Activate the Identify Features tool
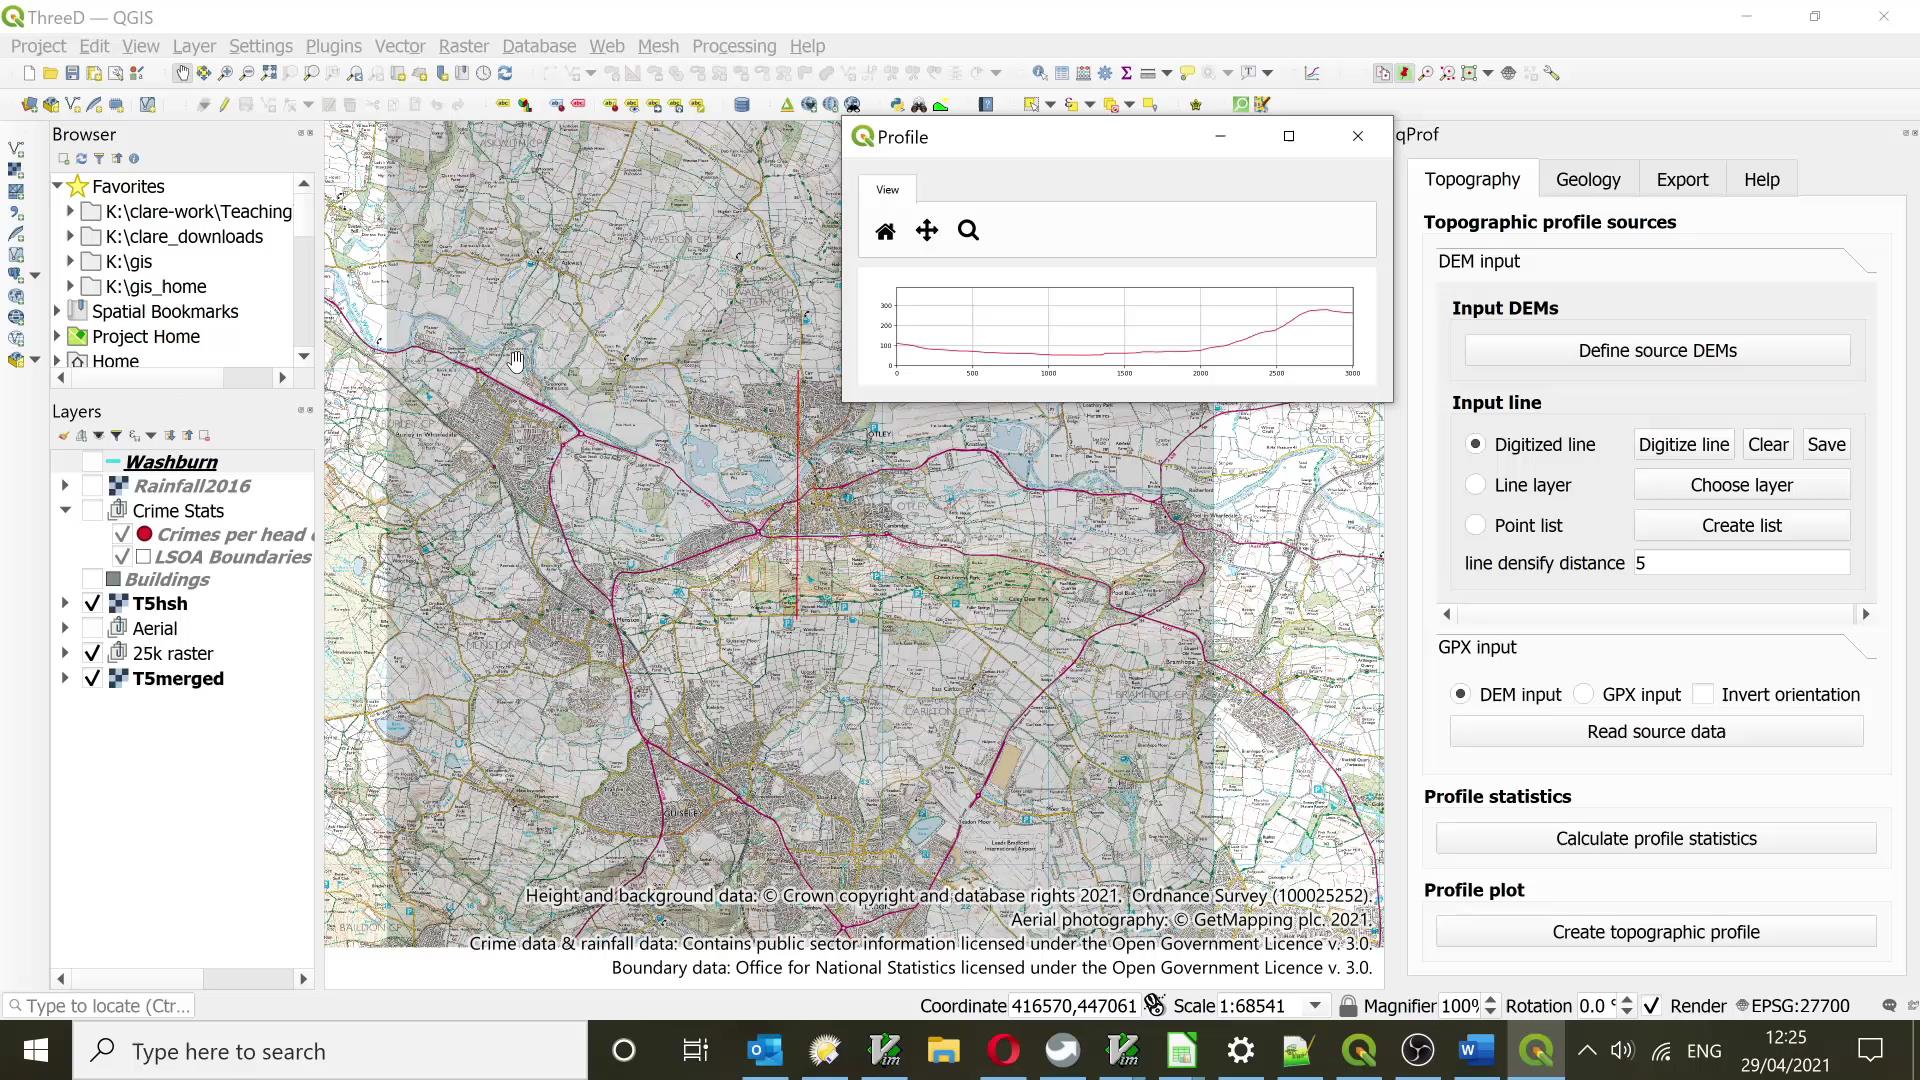The width and height of the screenshot is (1920, 1080). click(1040, 73)
